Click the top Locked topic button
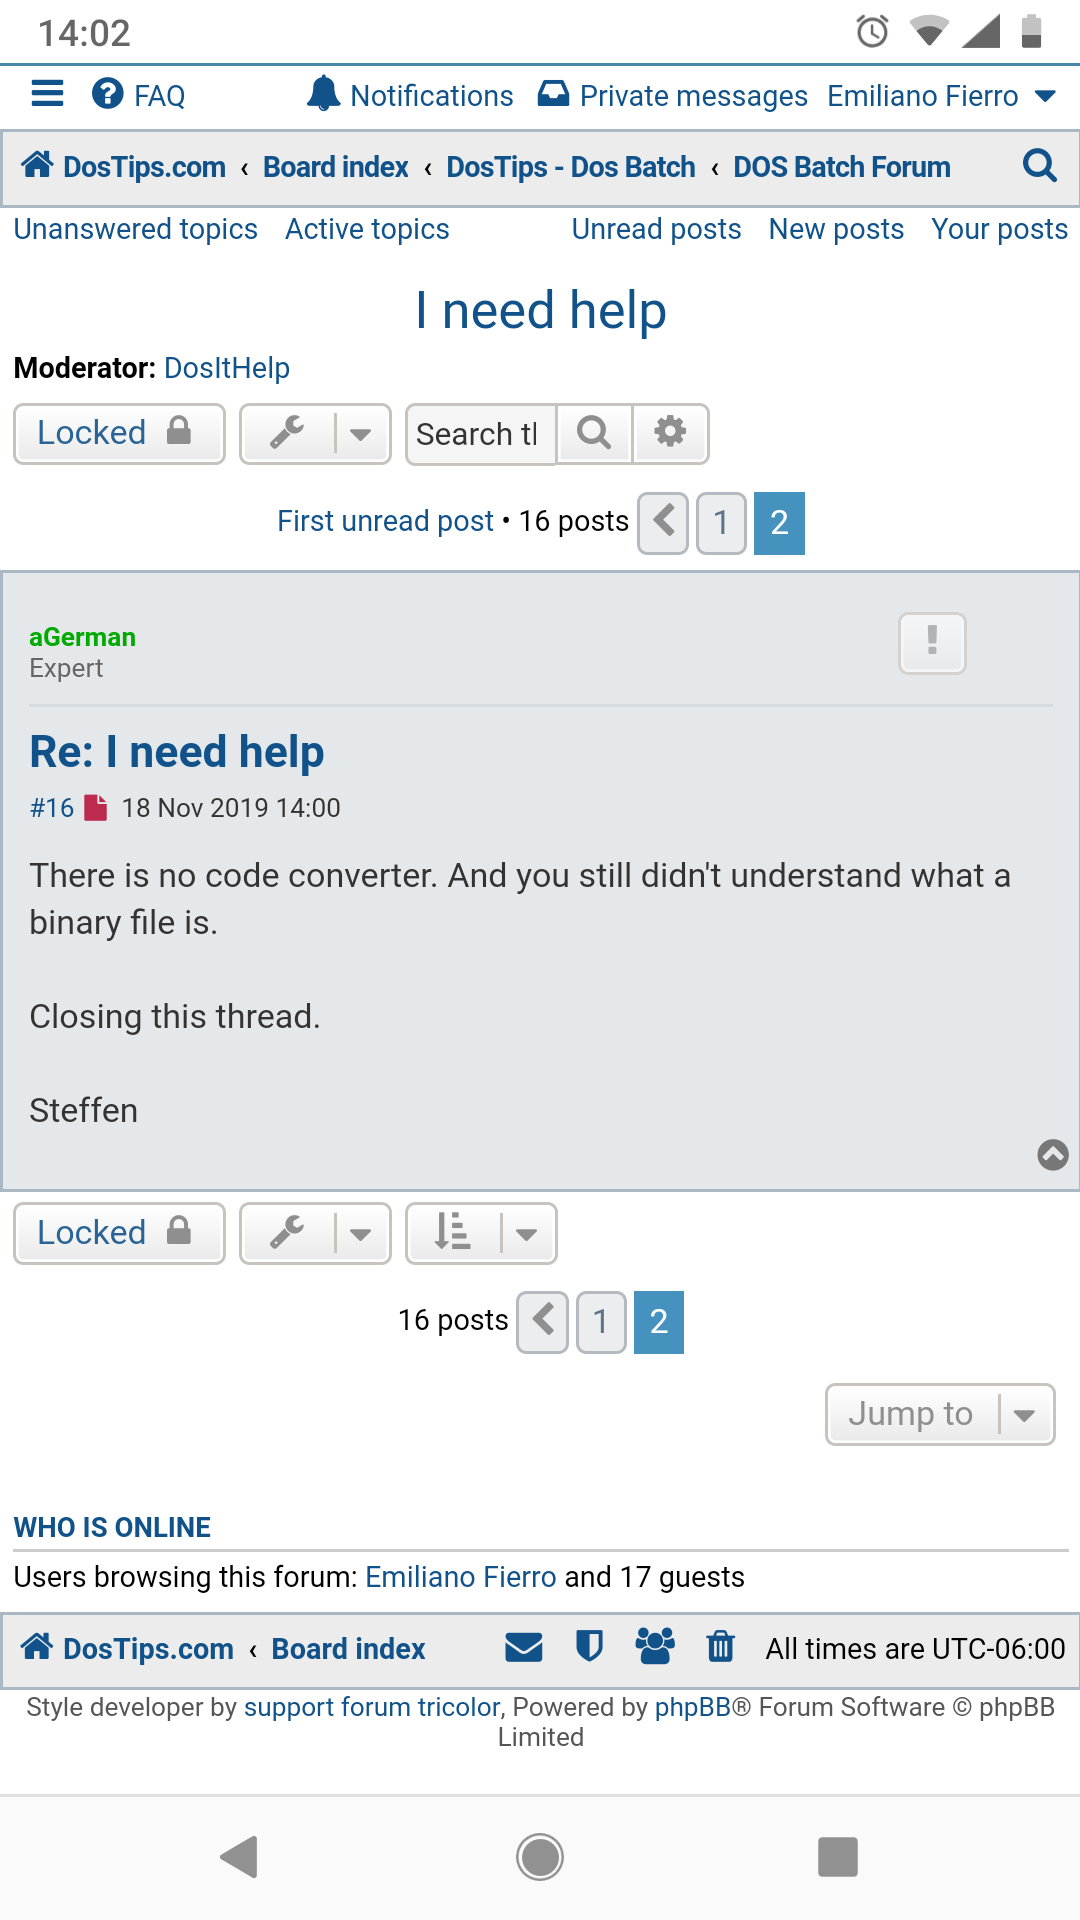This screenshot has width=1080, height=1920. pyautogui.click(x=119, y=434)
